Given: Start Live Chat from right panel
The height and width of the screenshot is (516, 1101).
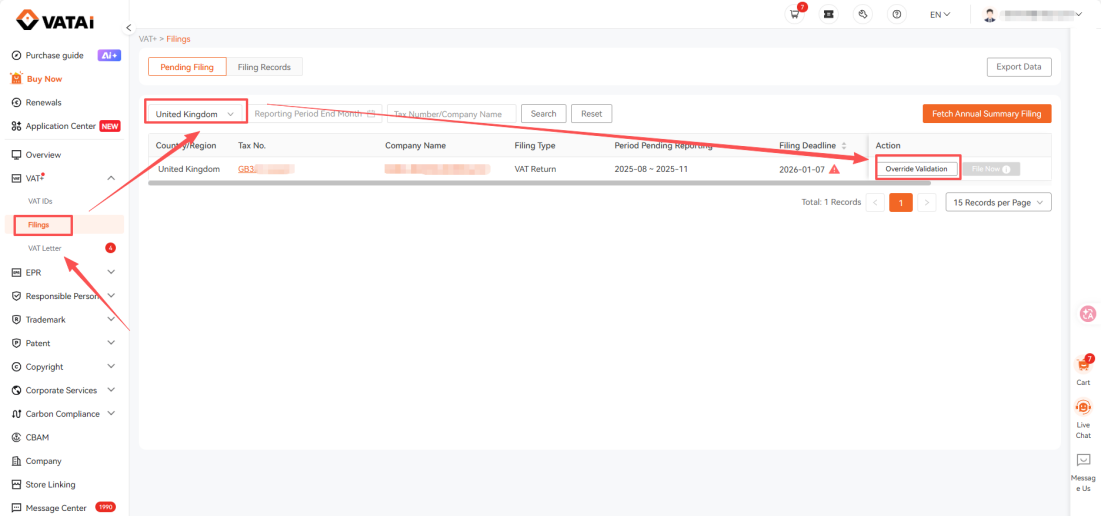Looking at the screenshot, I should point(1083,419).
